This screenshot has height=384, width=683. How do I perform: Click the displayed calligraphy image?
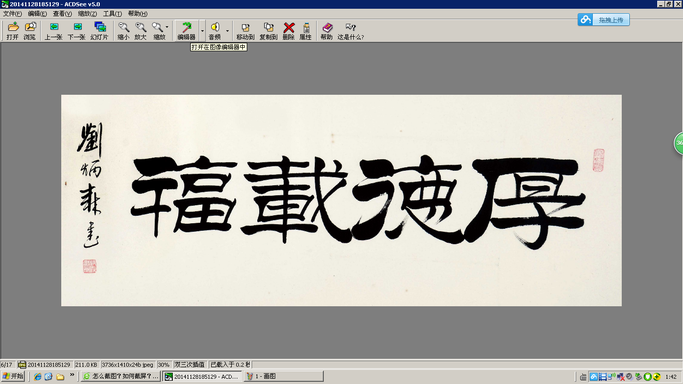coord(341,200)
